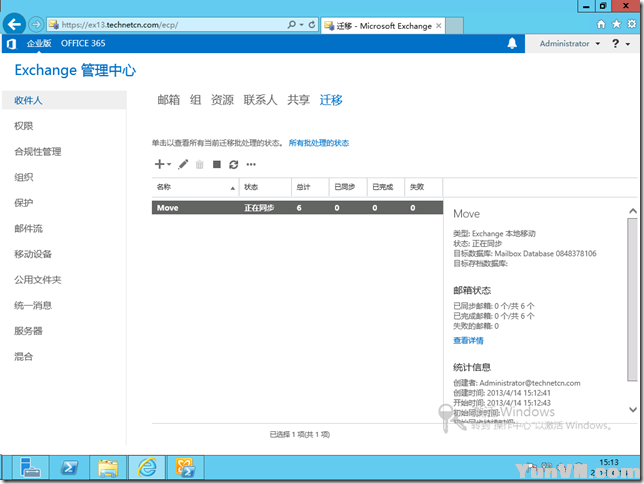Open more options ellipsis in toolbar
The height and width of the screenshot is (484, 644).
[x=251, y=164]
